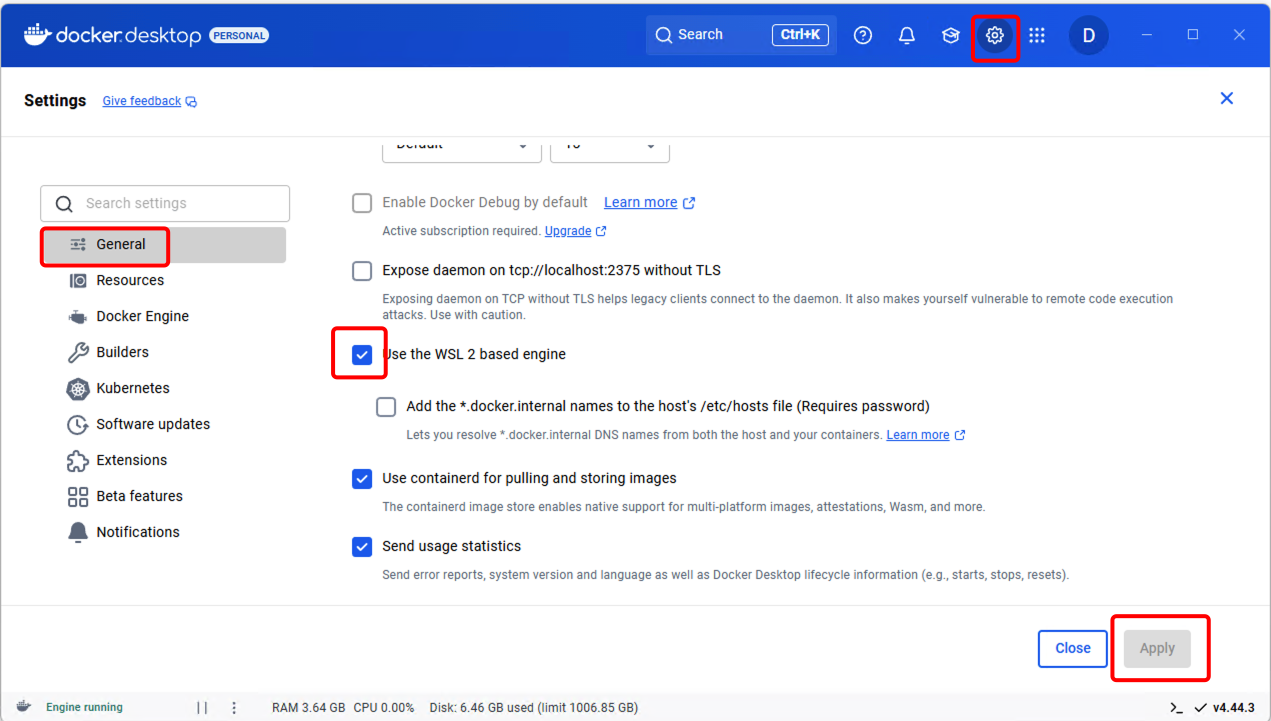The height and width of the screenshot is (721, 1271).
Task: Open Builders settings via the wrench icon
Action: [78, 352]
